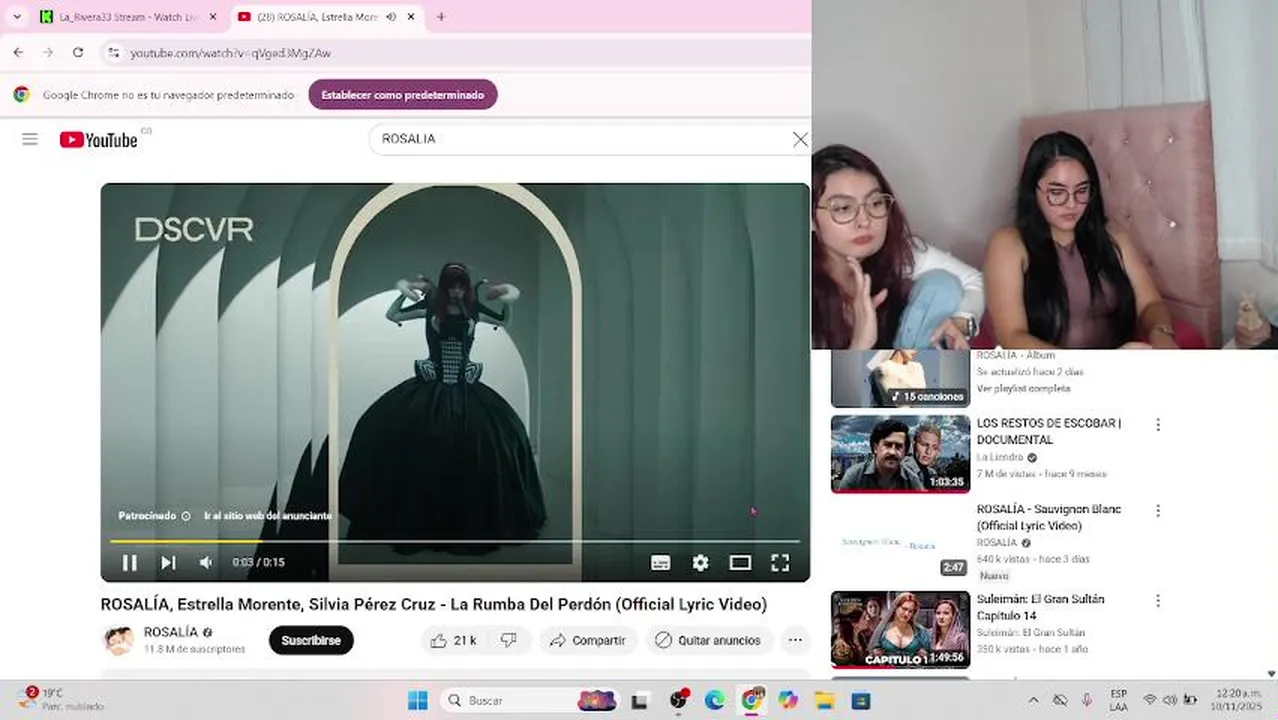Screen dimensions: 1278x720
Task: Close the La_Rivera33 Stream tab
Action: tap(212, 17)
